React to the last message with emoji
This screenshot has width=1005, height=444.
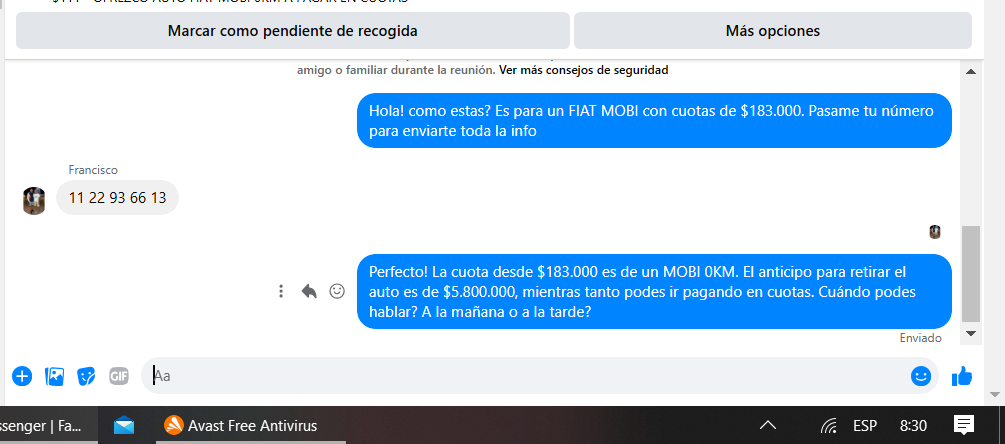pyautogui.click(x=336, y=292)
